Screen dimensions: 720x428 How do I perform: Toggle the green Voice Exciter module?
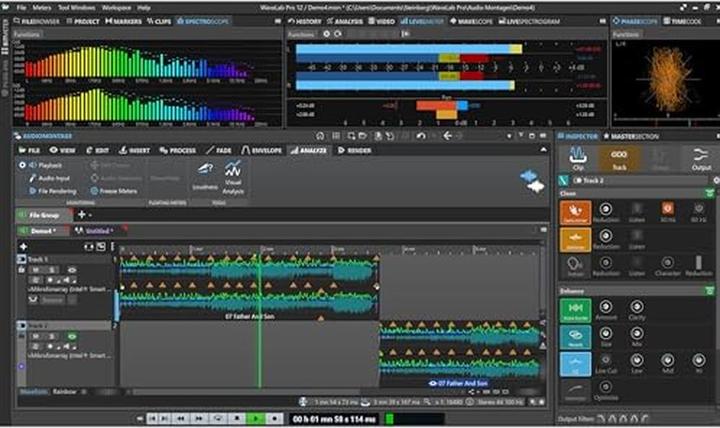(575, 310)
